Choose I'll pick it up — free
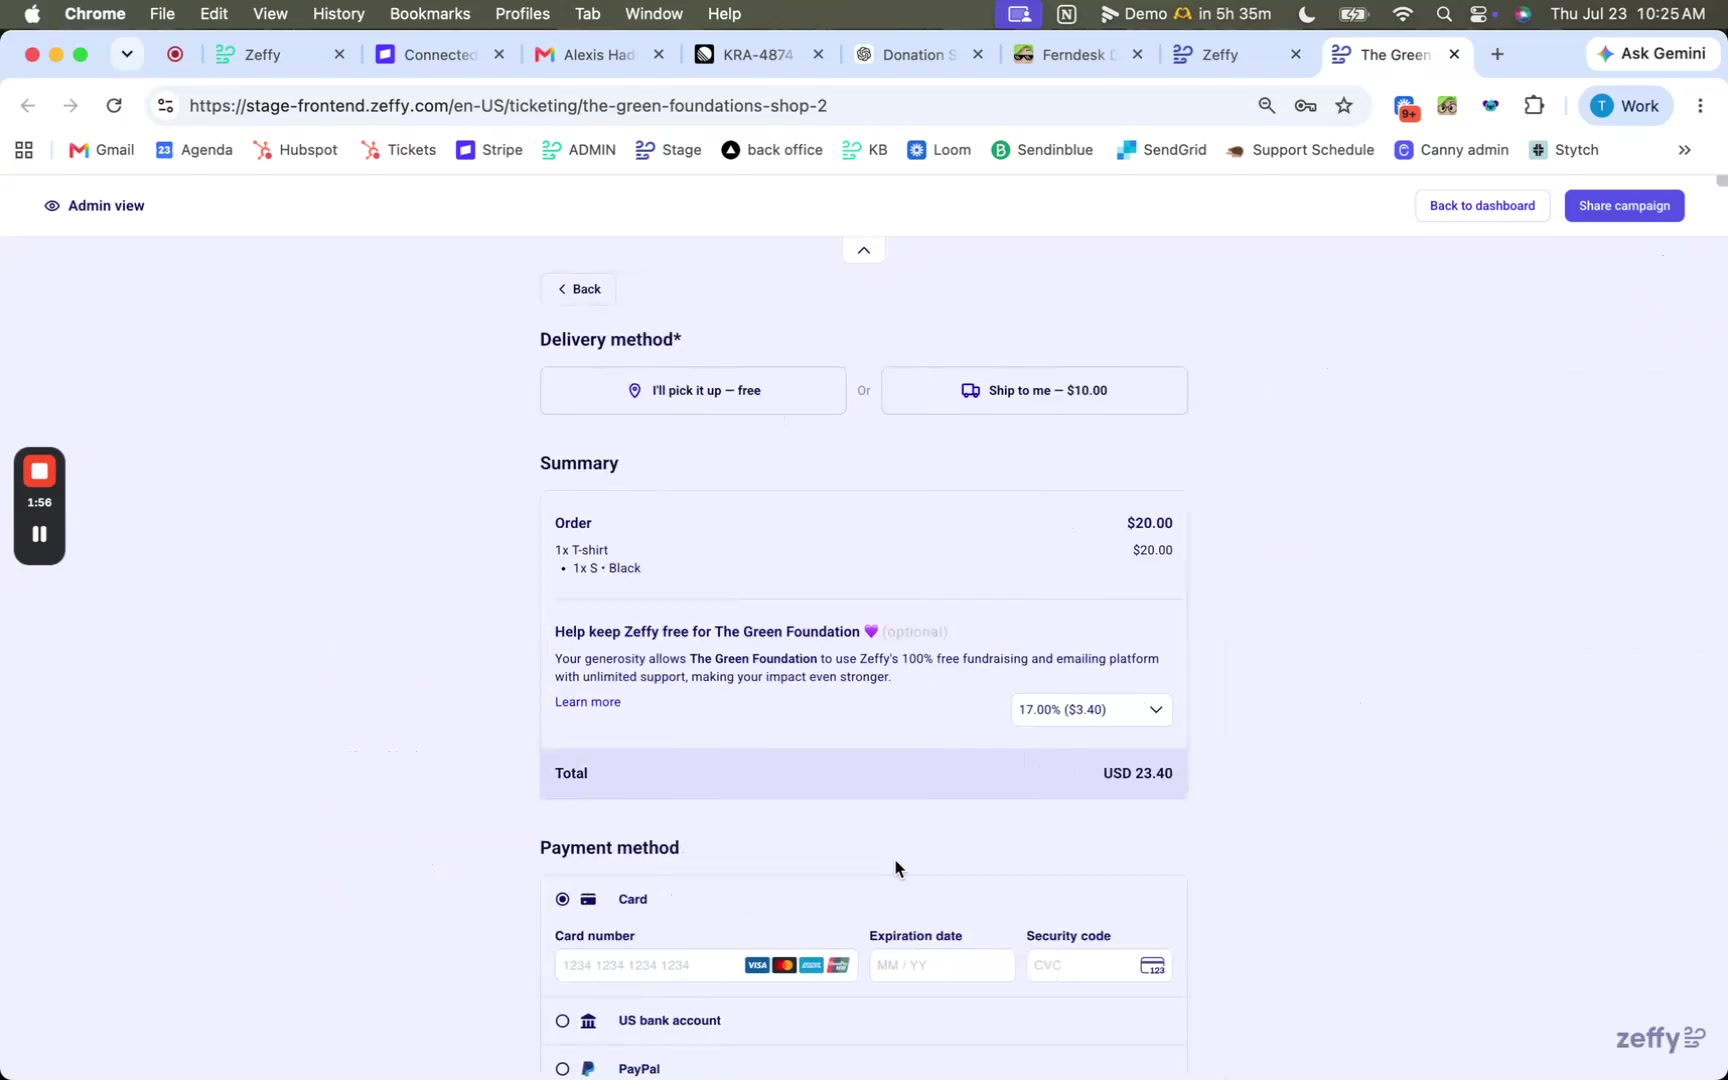 pyautogui.click(x=693, y=391)
